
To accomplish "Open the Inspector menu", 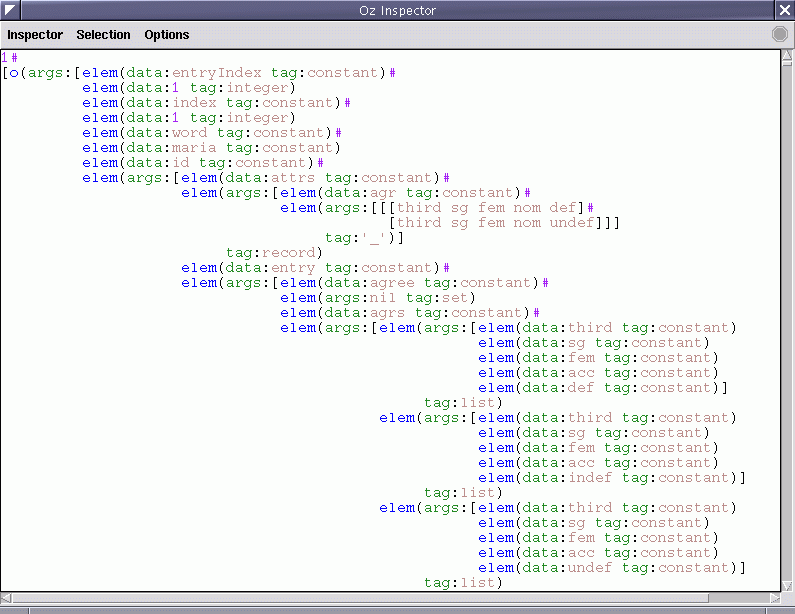I will pos(35,34).
